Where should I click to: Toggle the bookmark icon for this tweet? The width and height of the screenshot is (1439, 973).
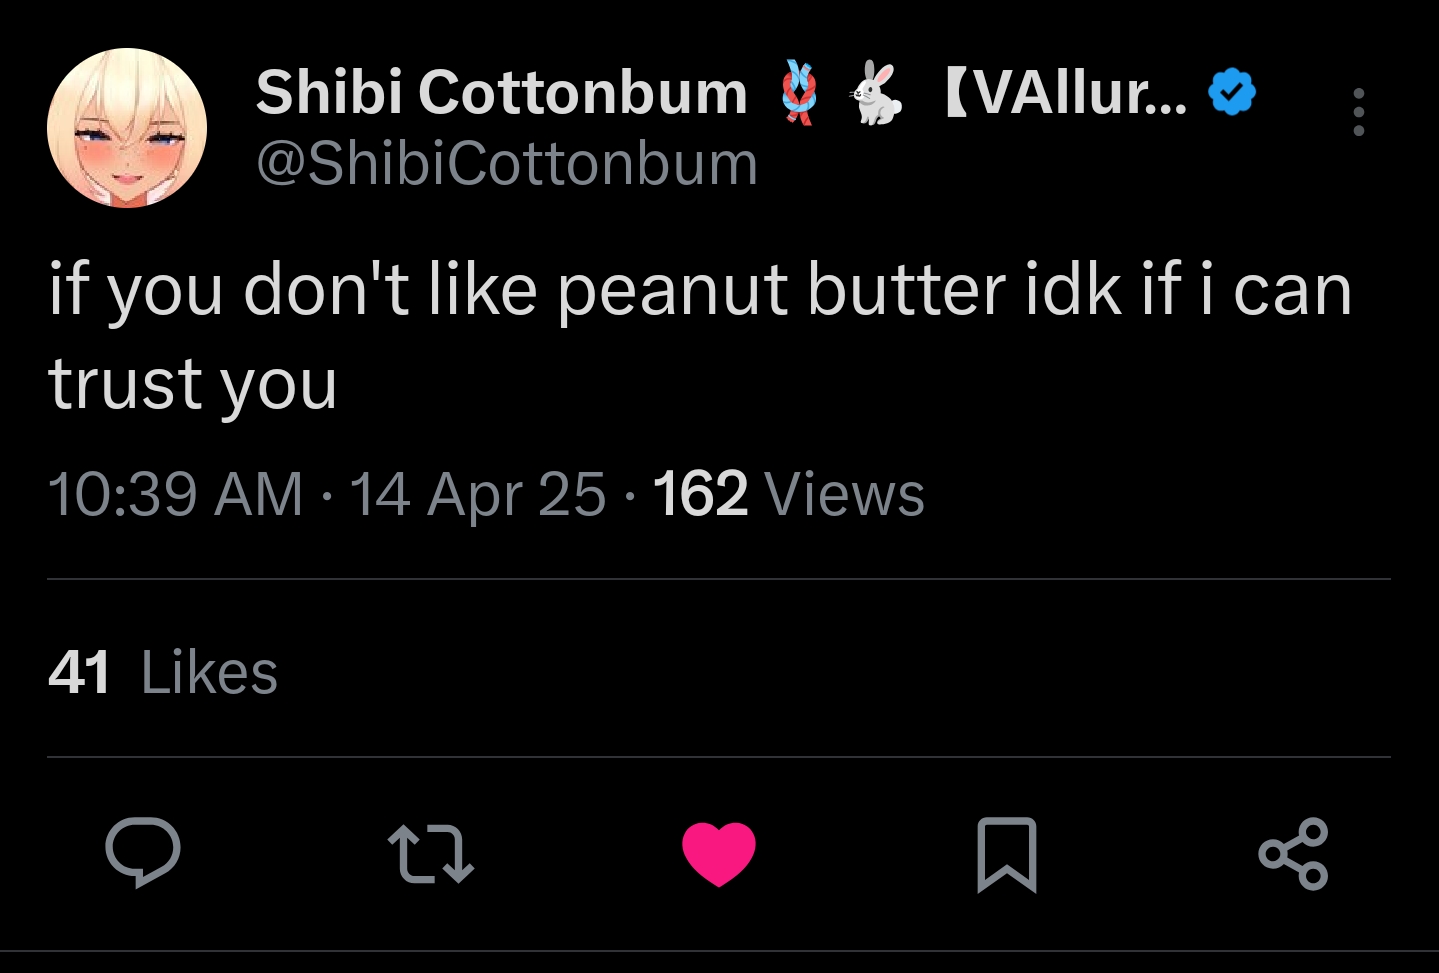pyautogui.click(x=1006, y=853)
